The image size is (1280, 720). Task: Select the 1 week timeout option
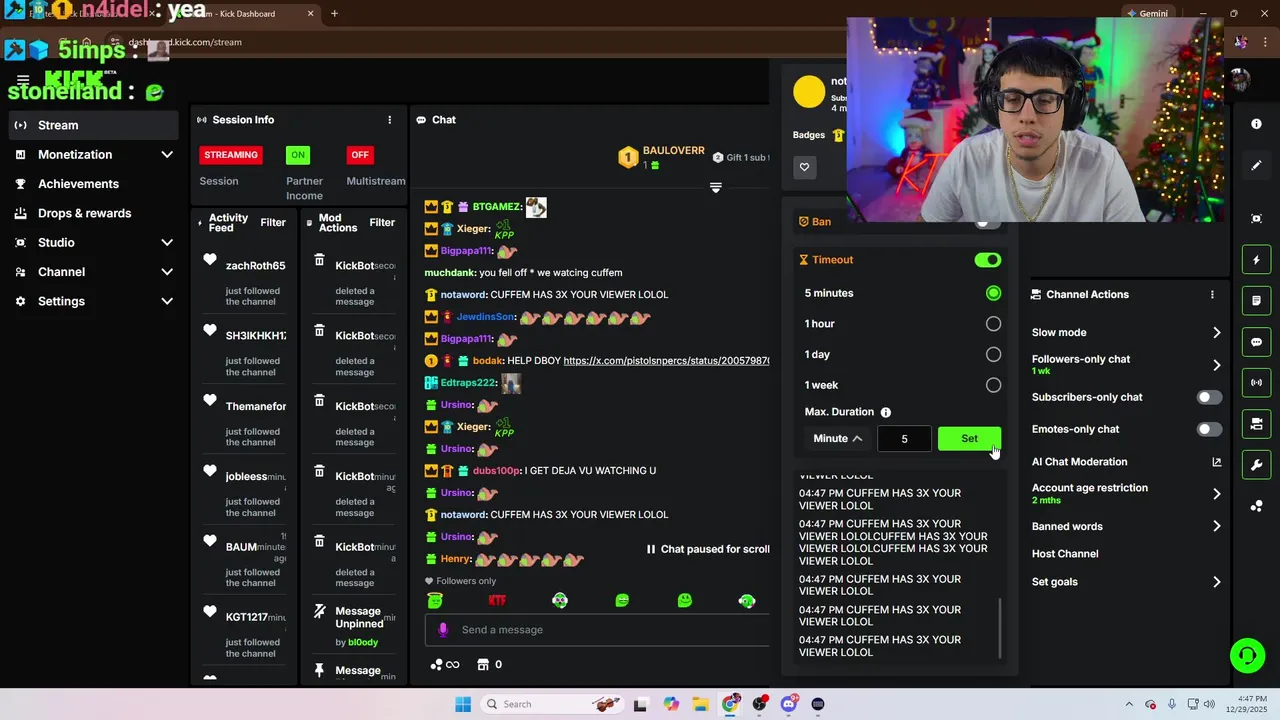(x=993, y=385)
